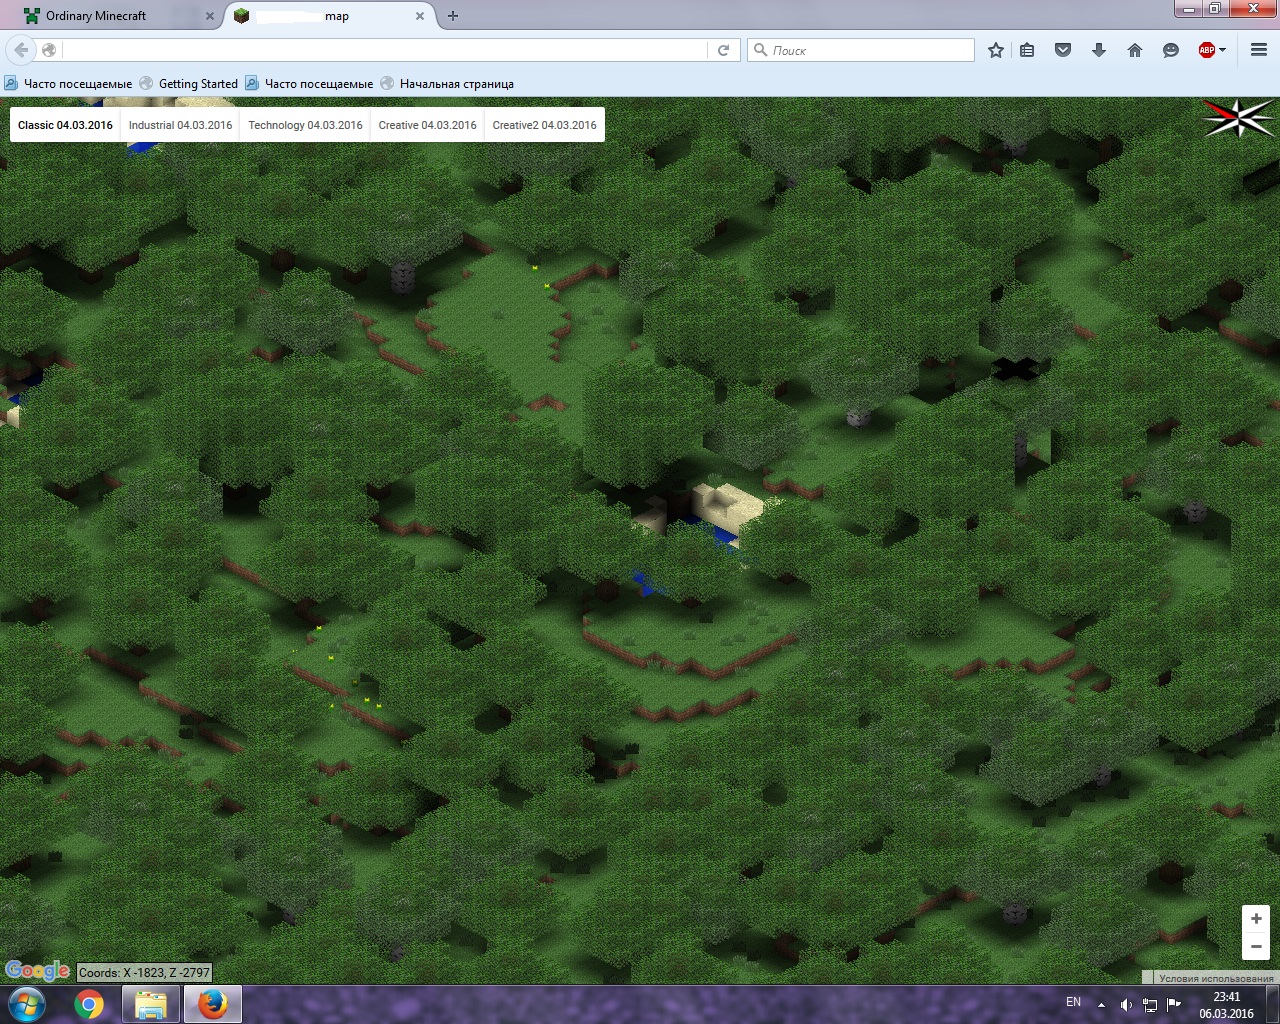Open the Adblock Plus ABP menu
The height and width of the screenshot is (1024, 1280).
coord(1211,50)
